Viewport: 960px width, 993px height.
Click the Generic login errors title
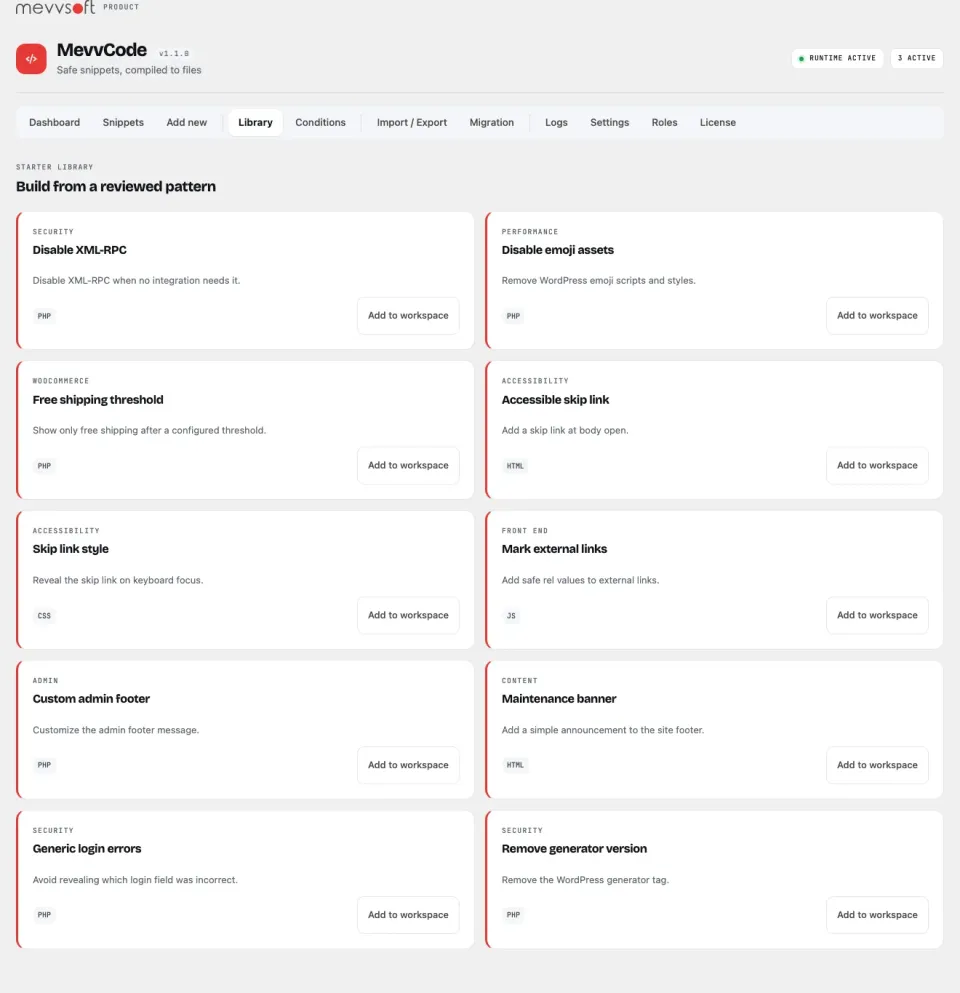click(x=87, y=849)
